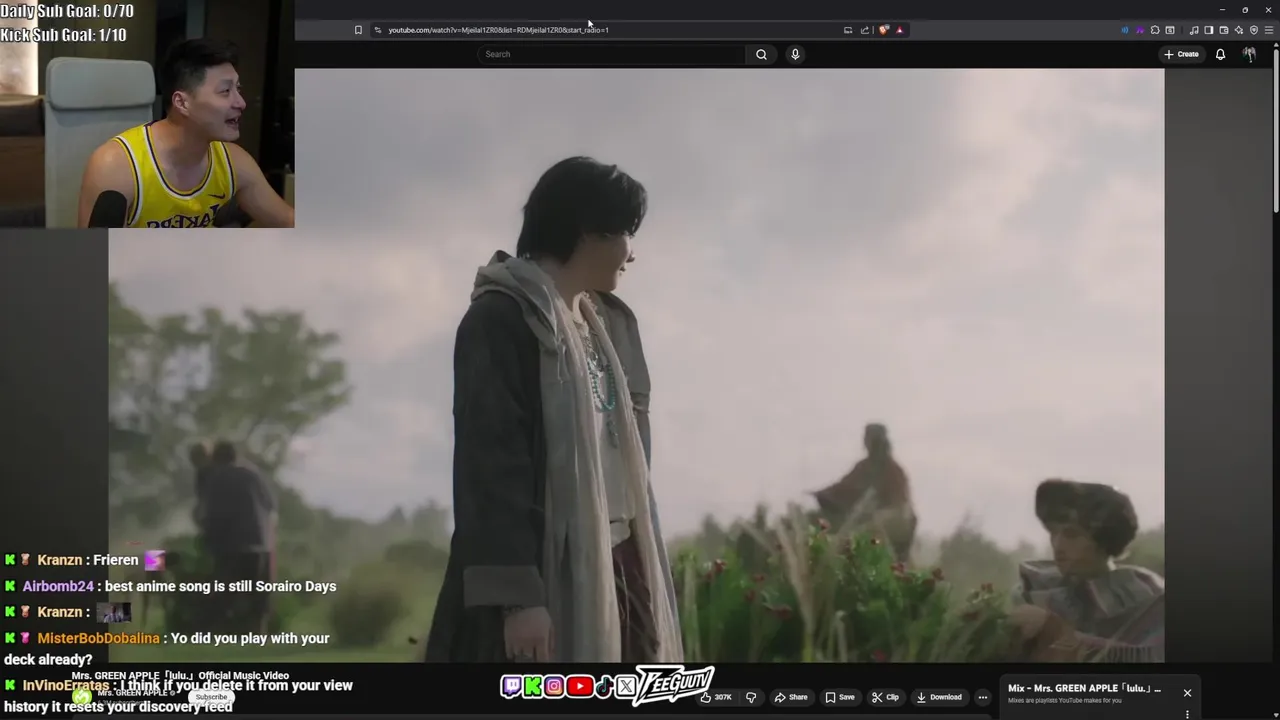Open the Mix playlist vertical dots menu
This screenshot has height=720, width=1280.
(x=1187, y=714)
